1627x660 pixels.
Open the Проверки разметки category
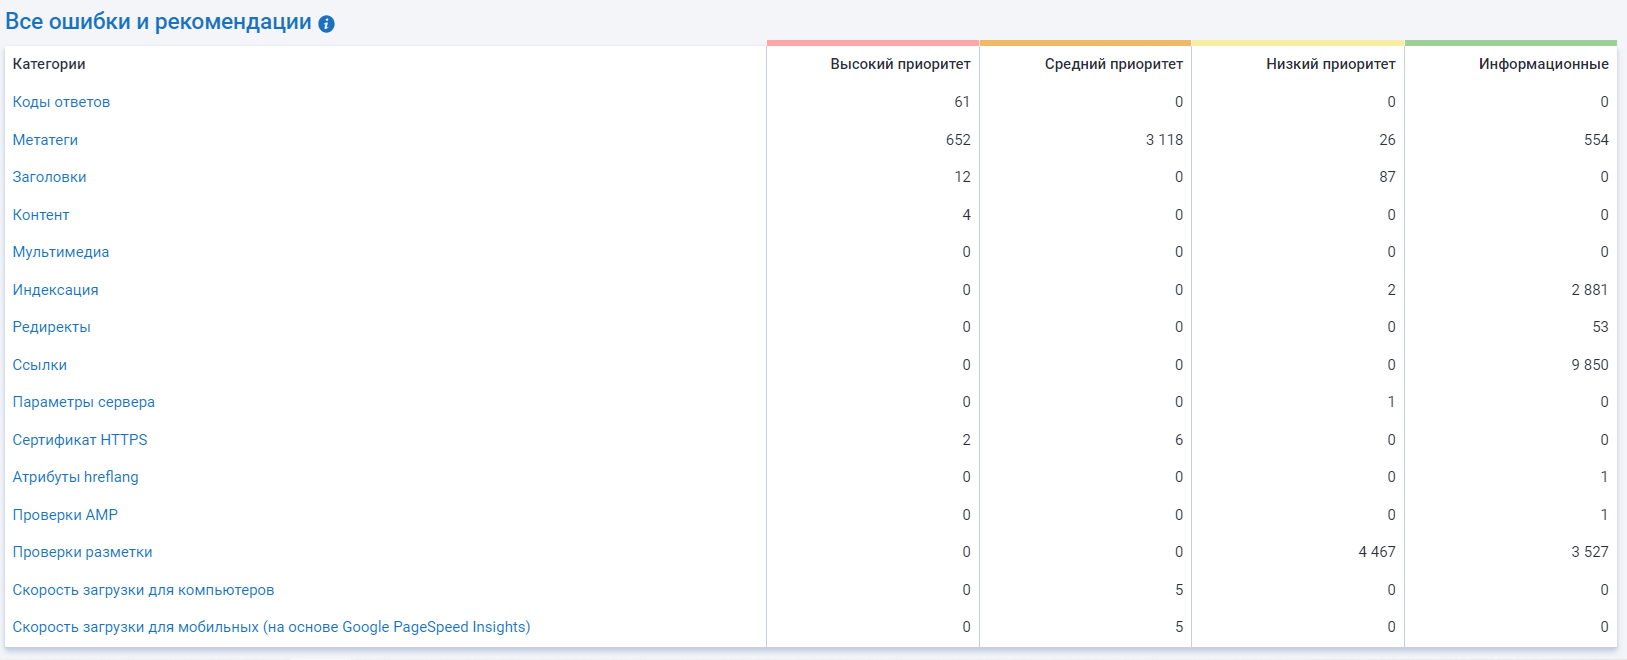[x=82, y=552]
